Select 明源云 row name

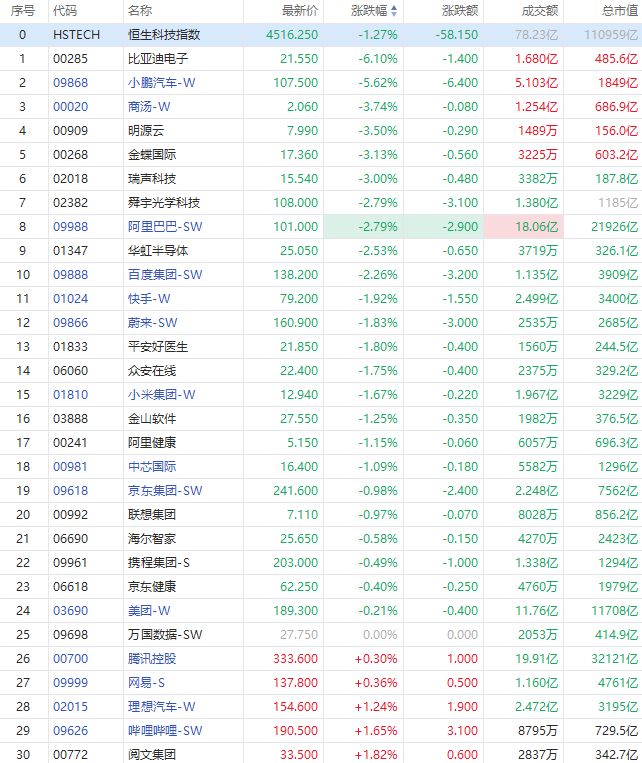[146, 131]
